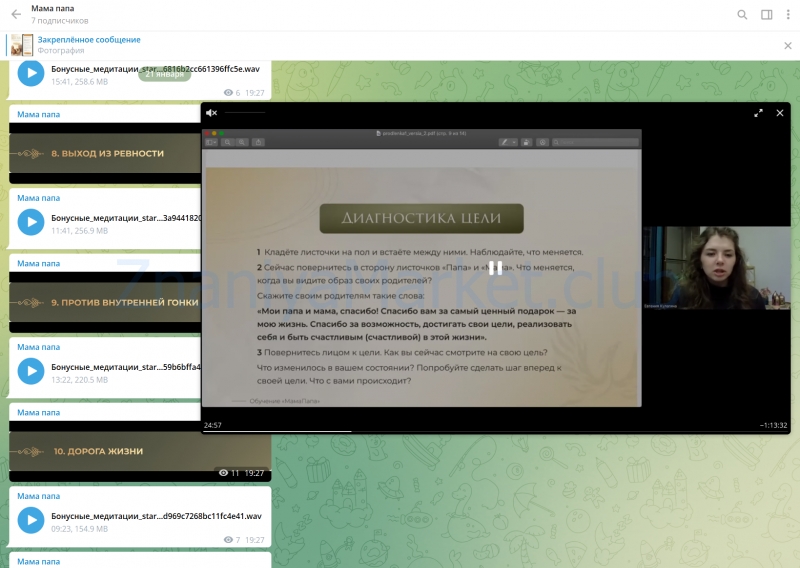Go back using the top-left arrow
The width and height of the screenshot is (800, 568).
click(16, 15)
